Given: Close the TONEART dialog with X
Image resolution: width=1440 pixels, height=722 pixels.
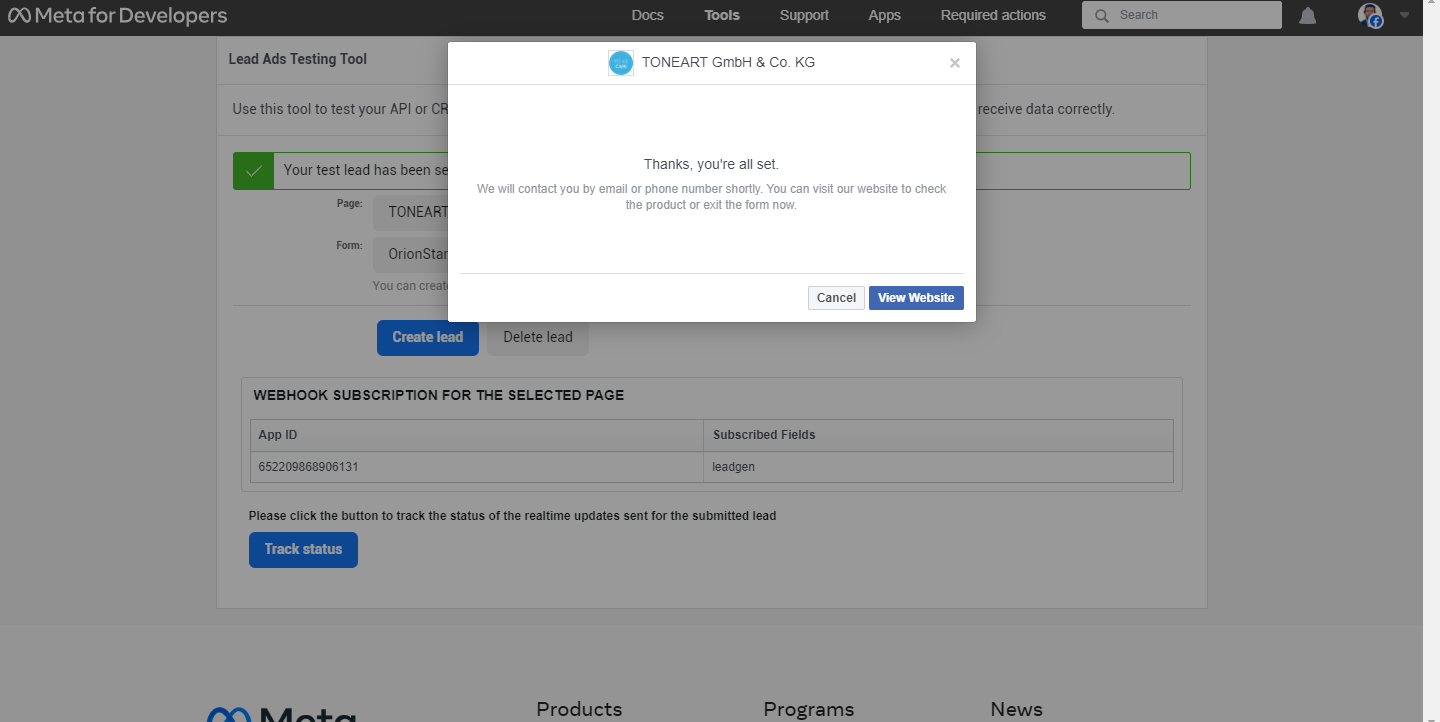Looking at the screenshot, I should coord(955,63).
